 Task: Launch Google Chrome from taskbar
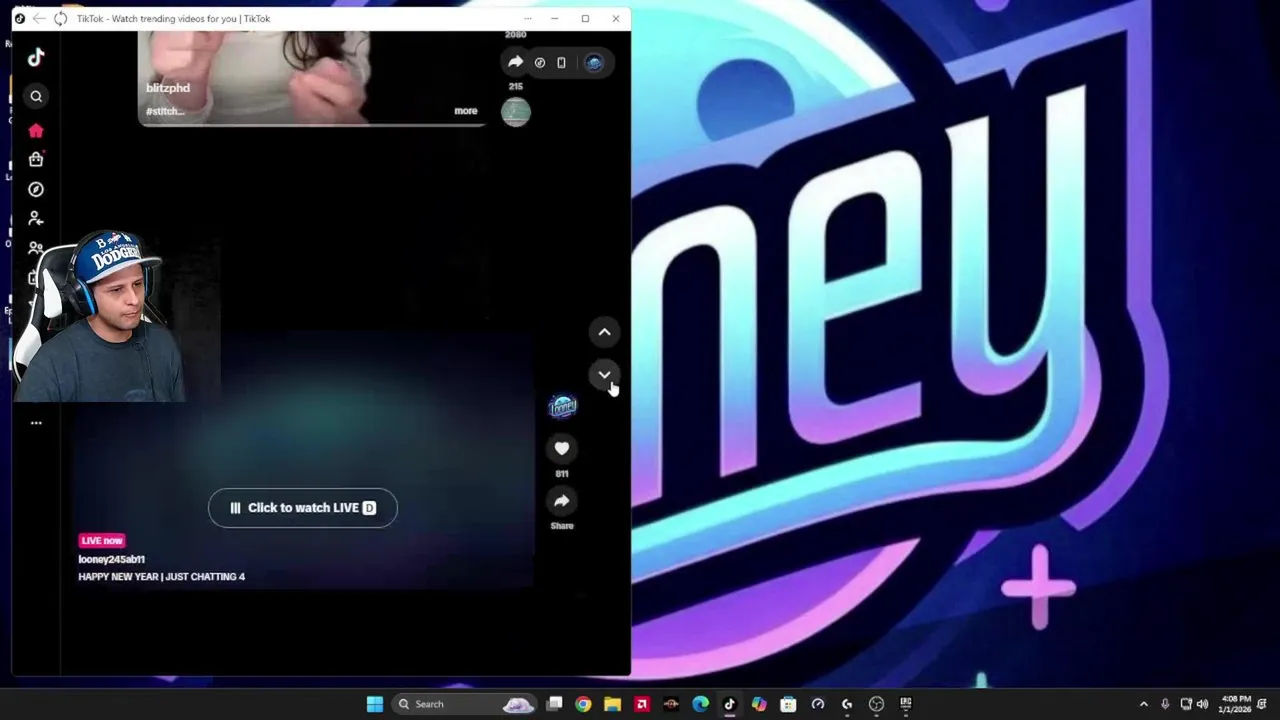pos(583,704)
